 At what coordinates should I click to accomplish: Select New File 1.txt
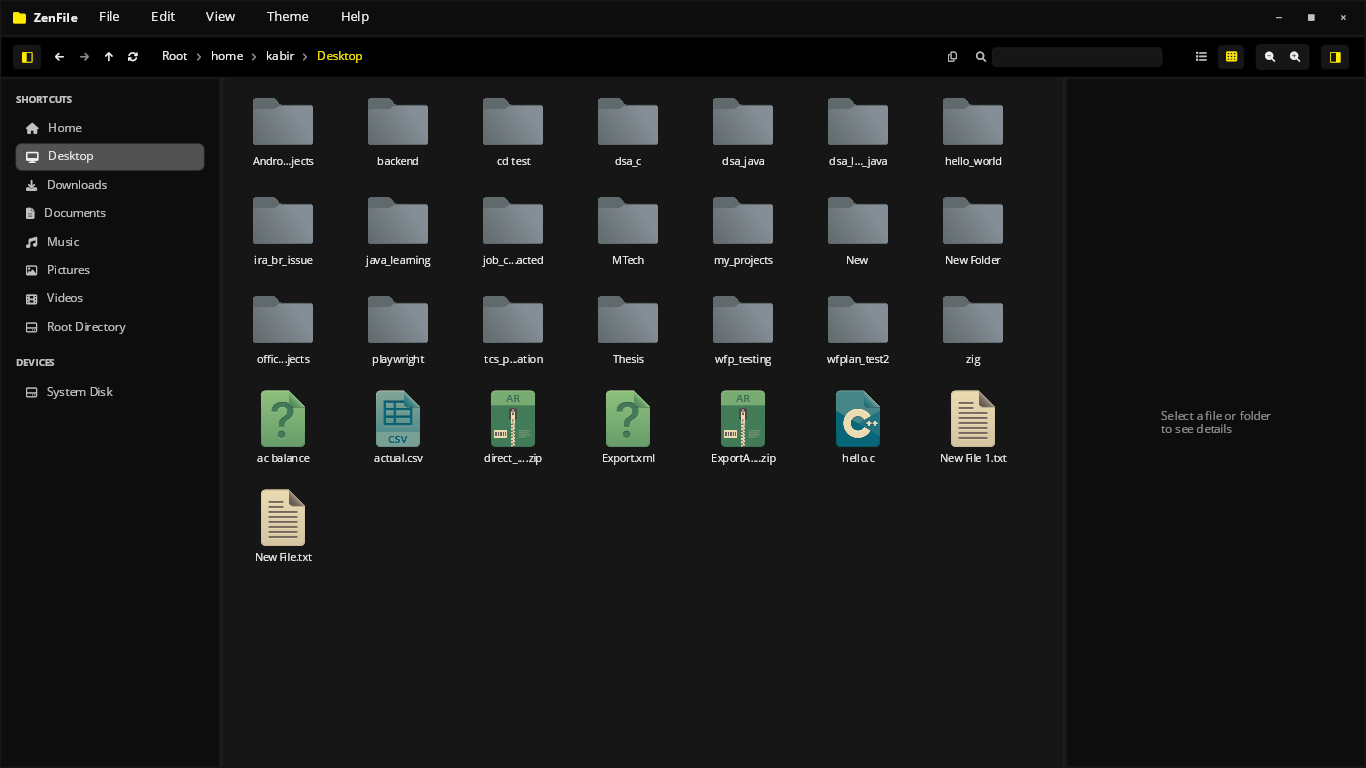click(x=973, y=428)
